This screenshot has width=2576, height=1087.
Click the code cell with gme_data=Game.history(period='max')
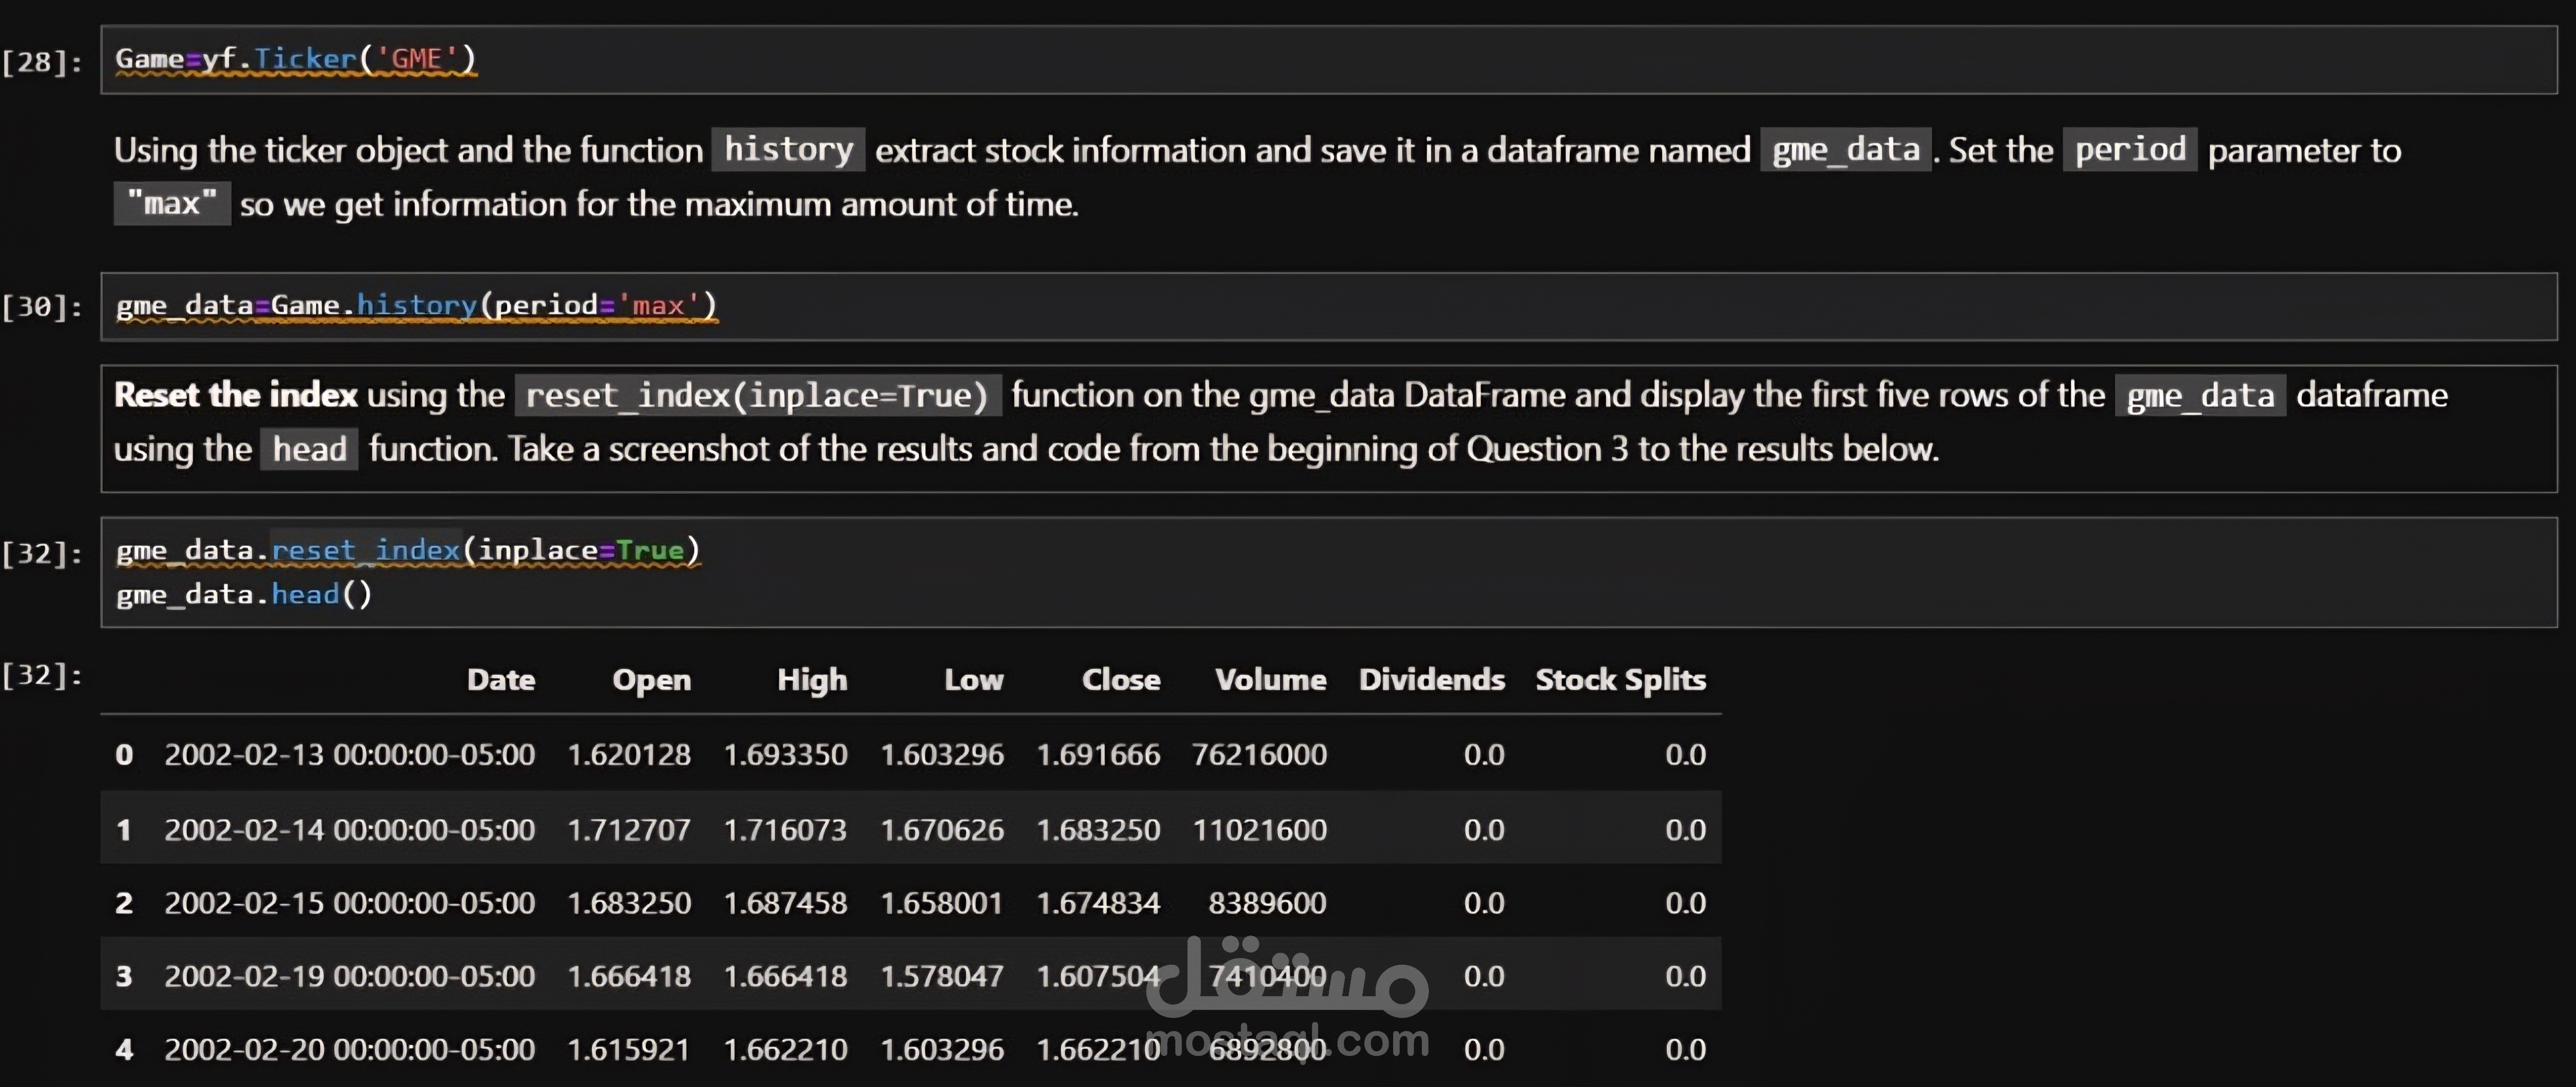[x=1329, y=306]
